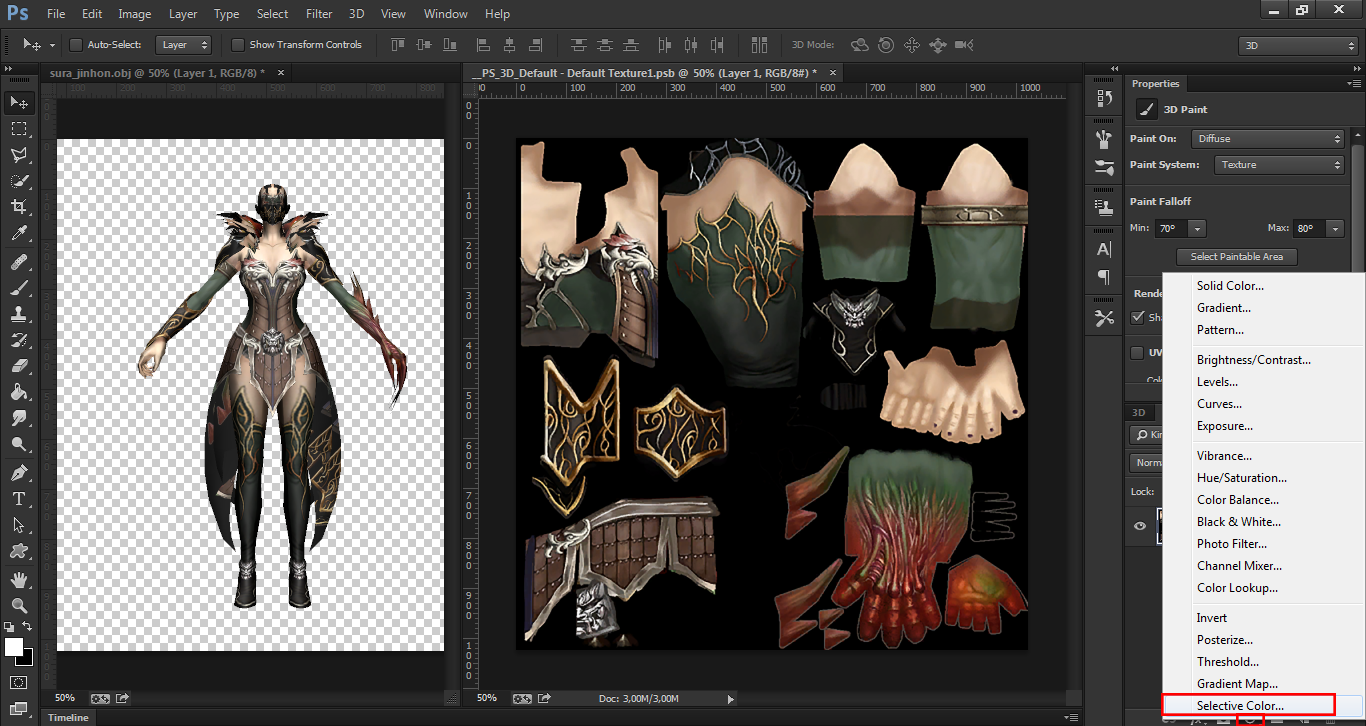The image size is (1366, 726).
Task: Open the History panel icon
Action: coord(1104,98)
